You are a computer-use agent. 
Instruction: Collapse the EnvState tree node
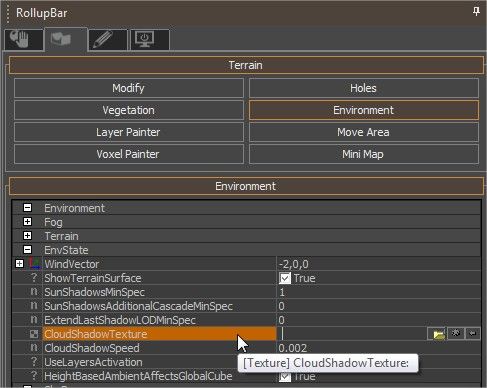28,250
